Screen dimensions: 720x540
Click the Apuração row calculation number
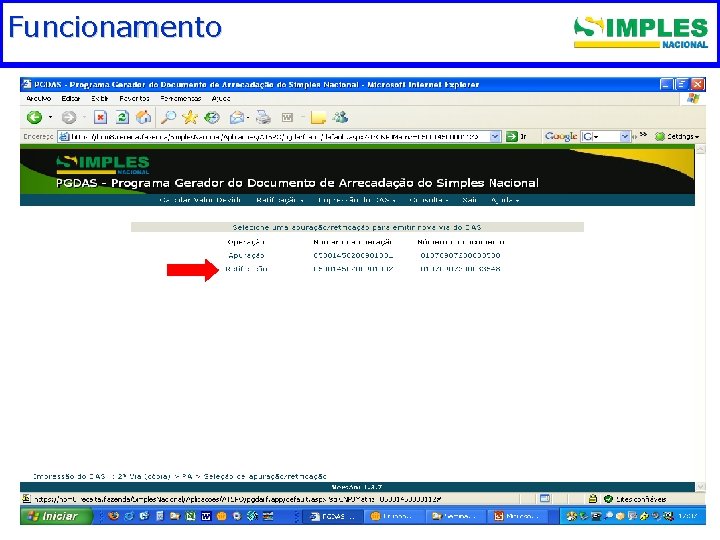click(x=353, y=255)
